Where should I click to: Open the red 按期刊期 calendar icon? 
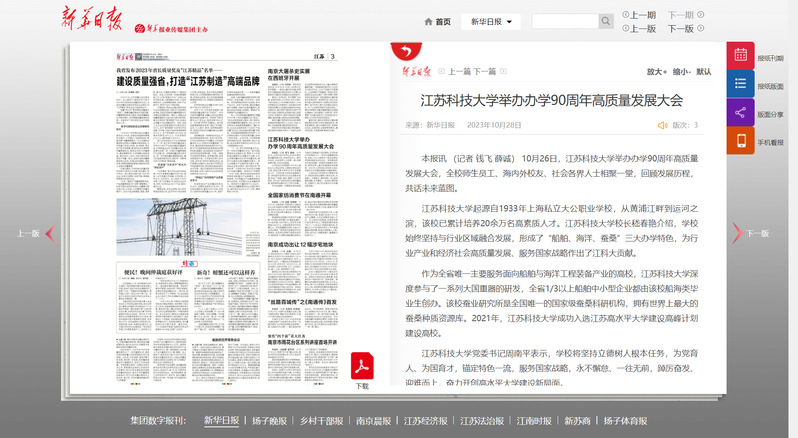pos(740,58)
